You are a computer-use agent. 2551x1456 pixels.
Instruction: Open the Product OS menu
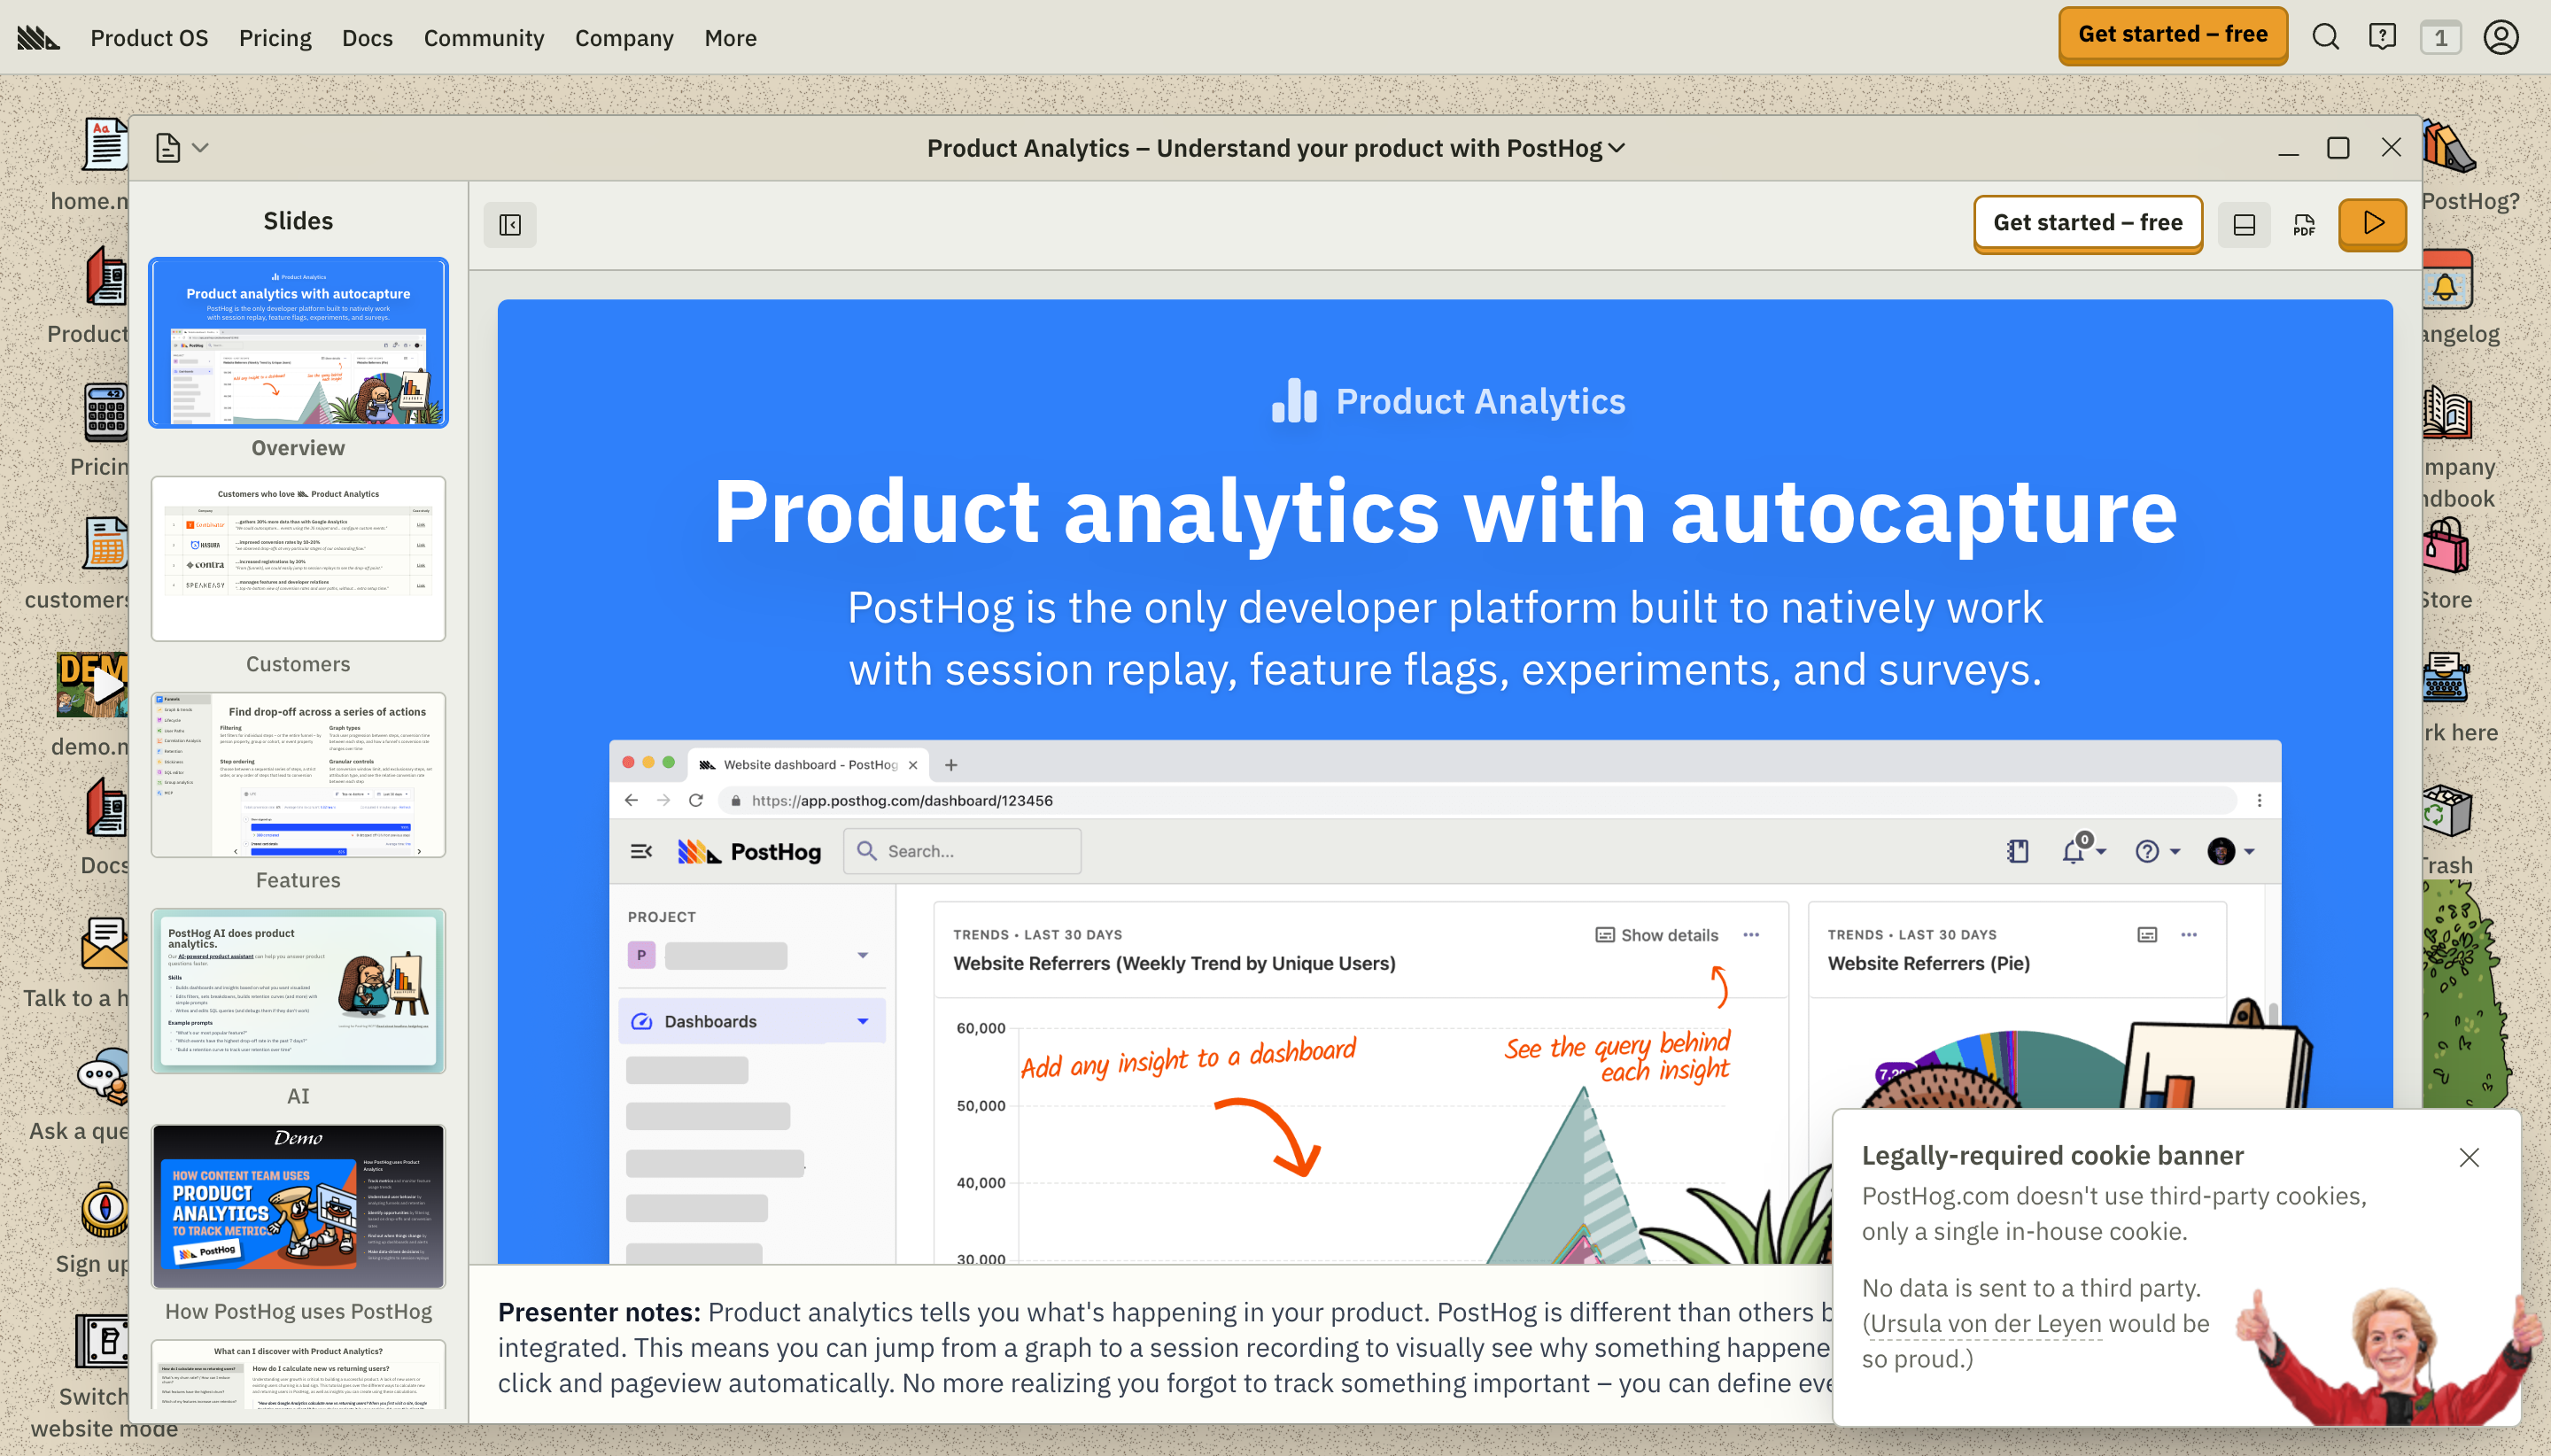pos(149,38)
